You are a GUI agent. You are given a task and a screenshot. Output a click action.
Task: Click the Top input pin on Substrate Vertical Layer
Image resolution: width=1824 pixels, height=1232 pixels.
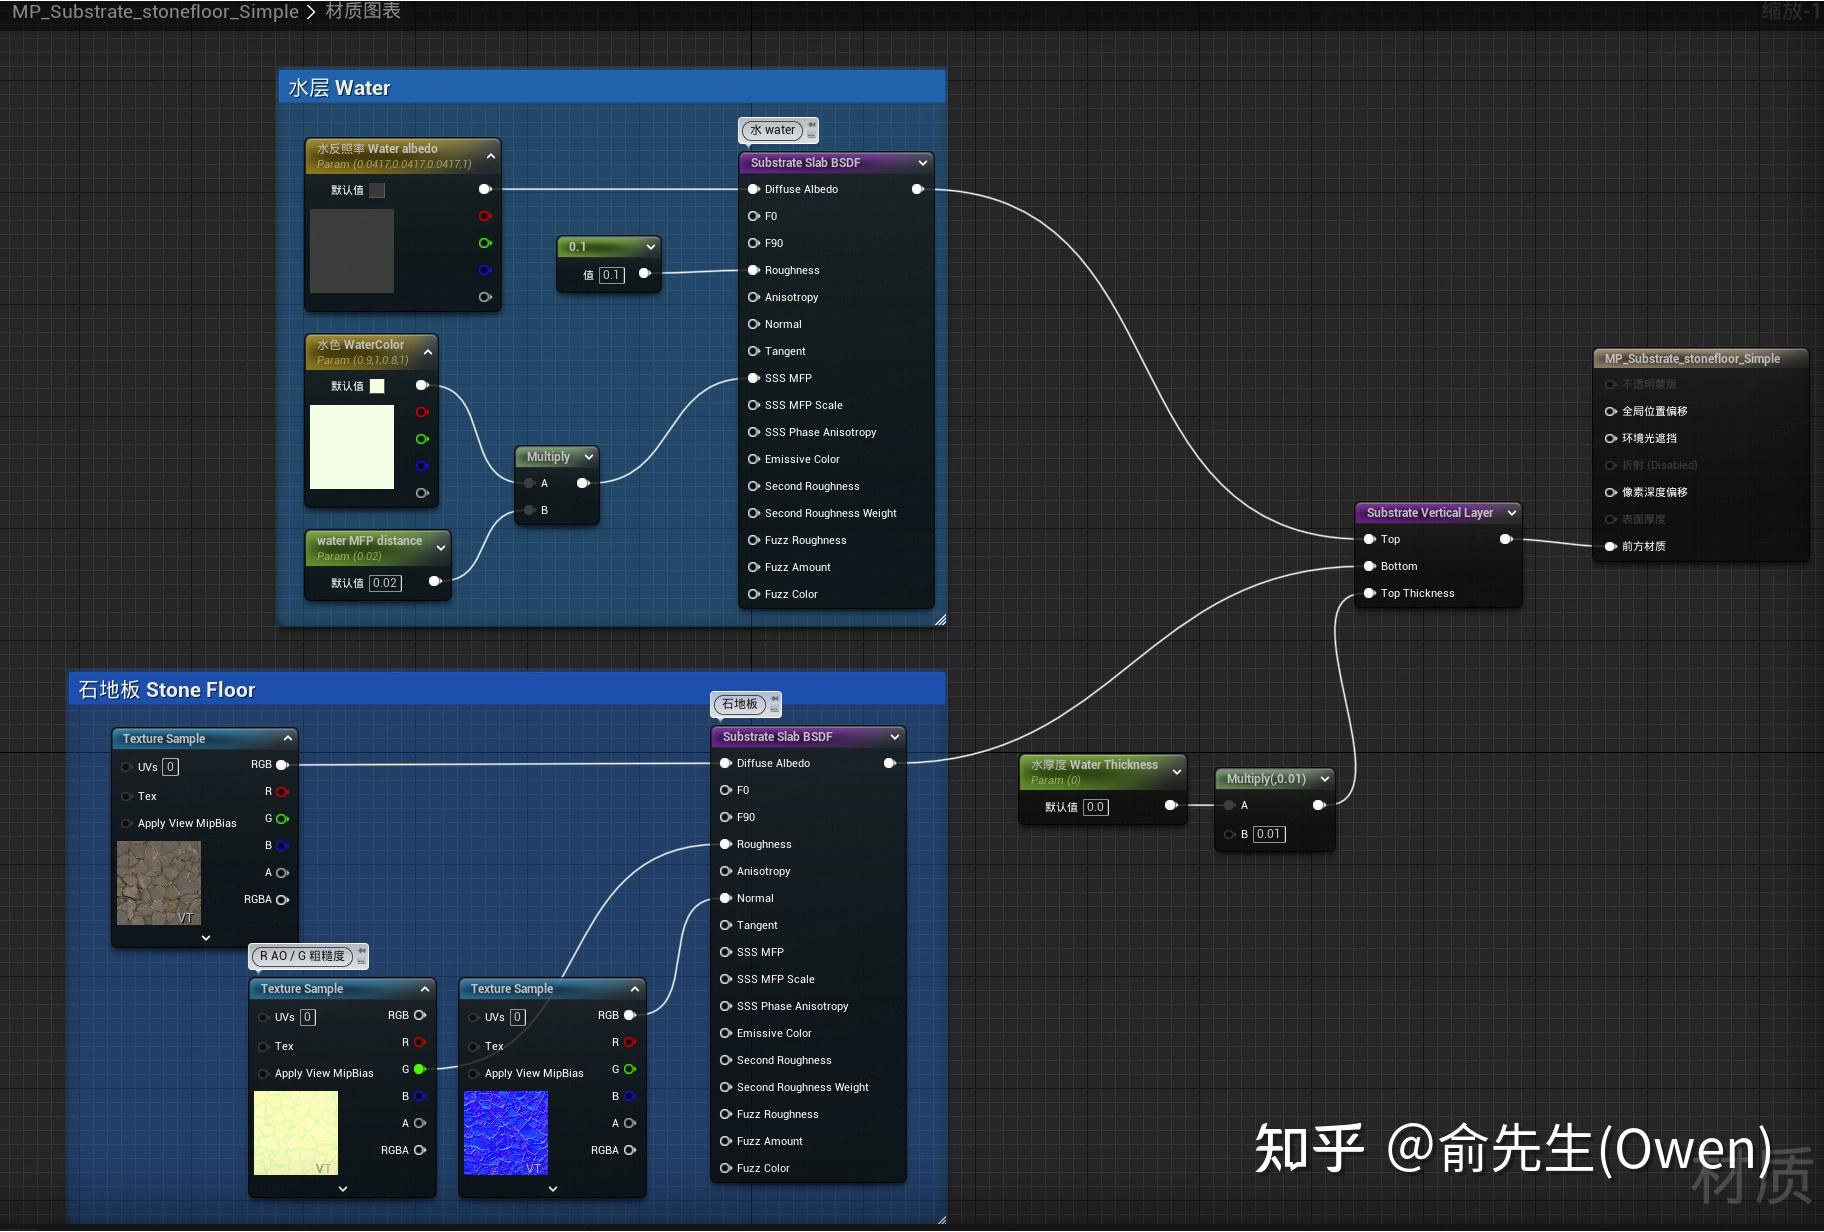pyautogui.click(x=1370, y=539)
